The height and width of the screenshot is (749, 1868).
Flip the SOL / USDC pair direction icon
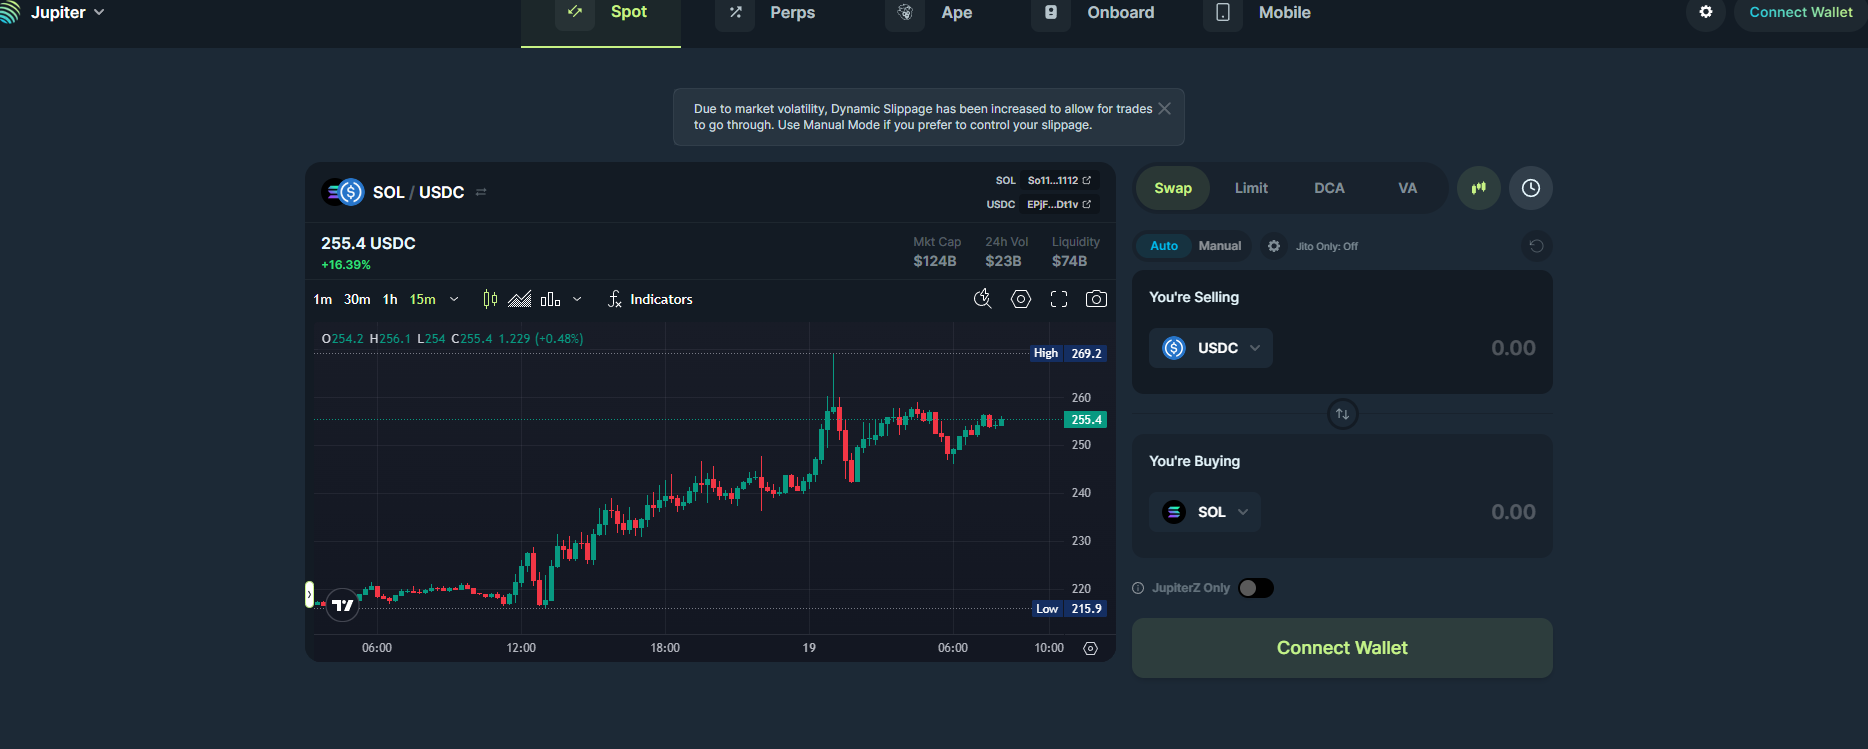click(x=481, y=192)
